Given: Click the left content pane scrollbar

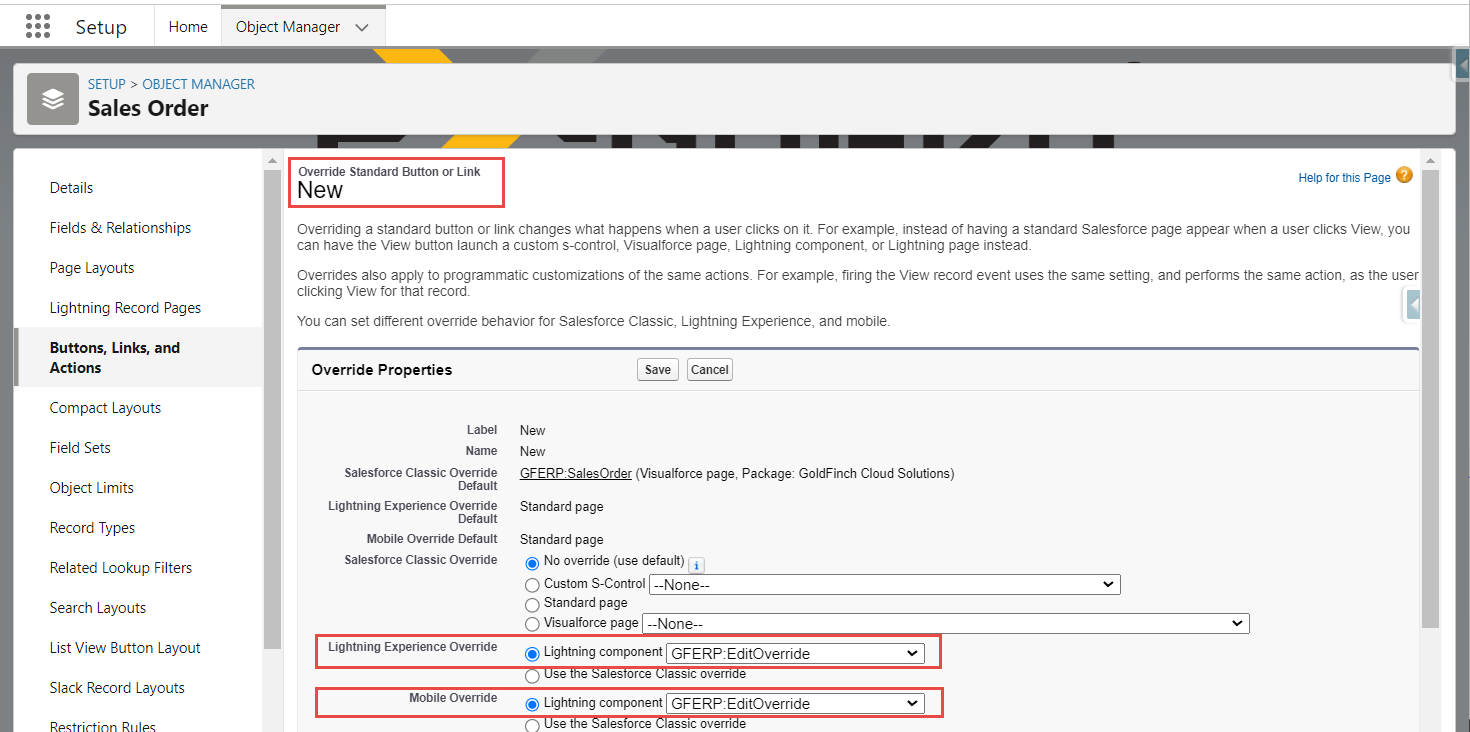Looking at the screenshot, I should click(272, 410).
